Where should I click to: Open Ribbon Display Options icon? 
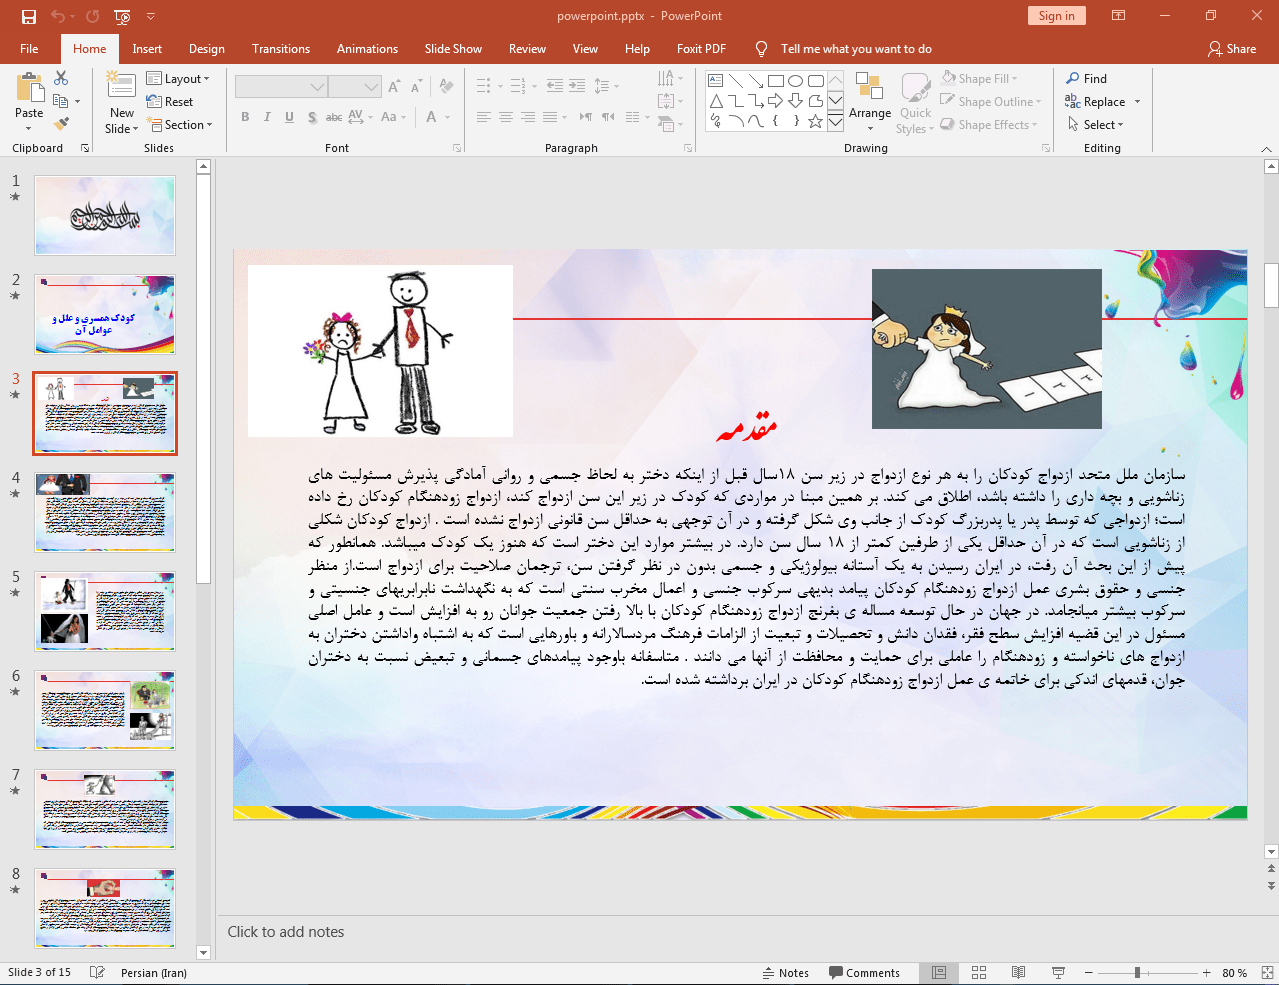point(1119,16)
